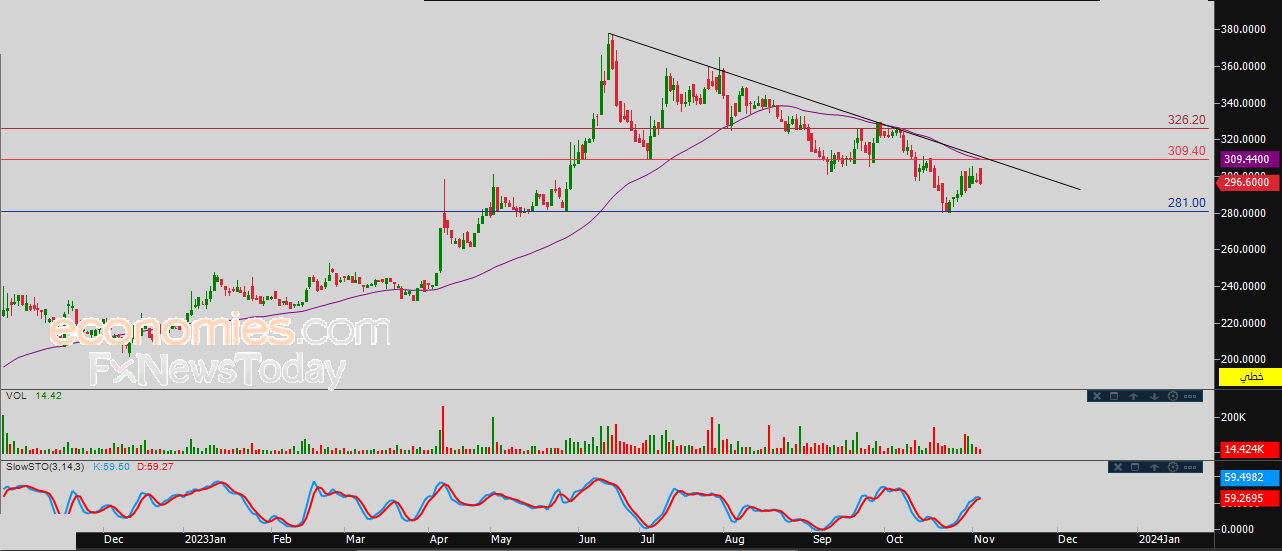Maximize the SlowSTO indicator pane
This screenshot has width=1282, height=551.
tap(1135, 467)
